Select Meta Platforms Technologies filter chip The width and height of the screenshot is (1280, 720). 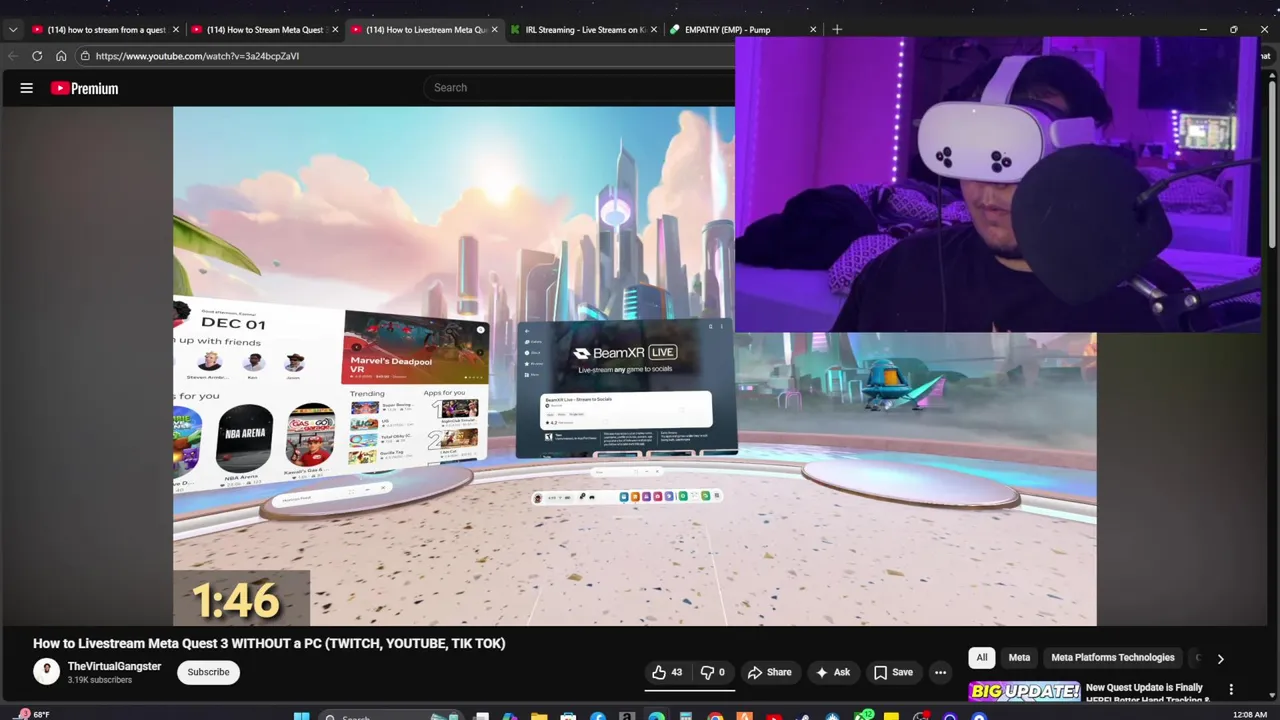click(x=1113, y=657)
